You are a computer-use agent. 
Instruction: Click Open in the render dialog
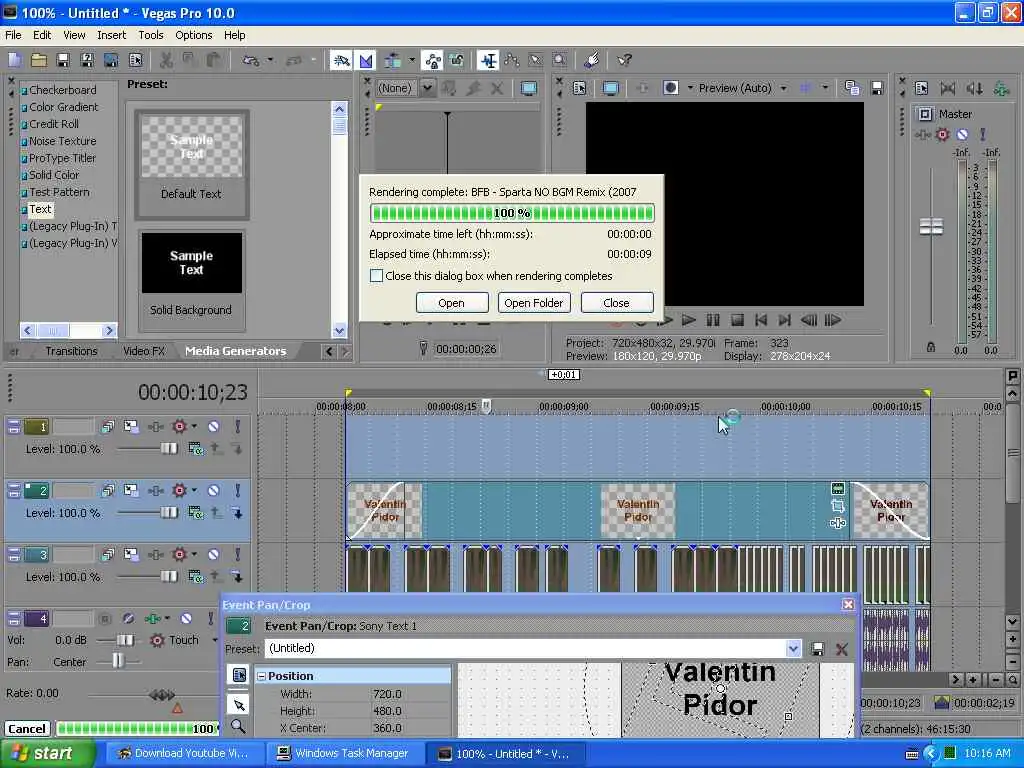451,303
